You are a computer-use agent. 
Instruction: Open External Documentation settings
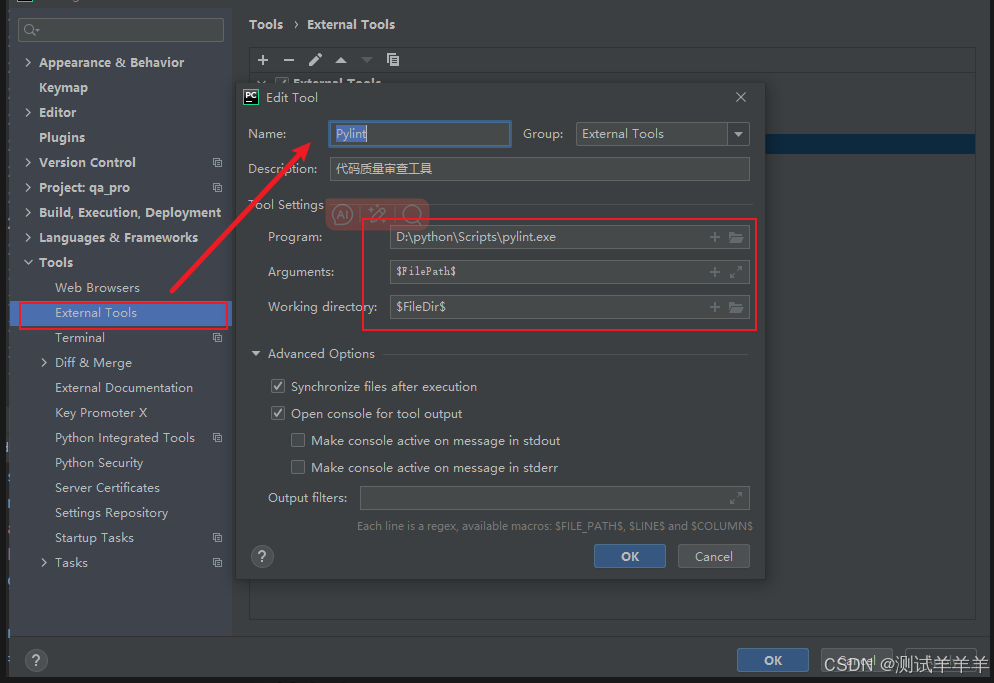[x=124, y=387]
